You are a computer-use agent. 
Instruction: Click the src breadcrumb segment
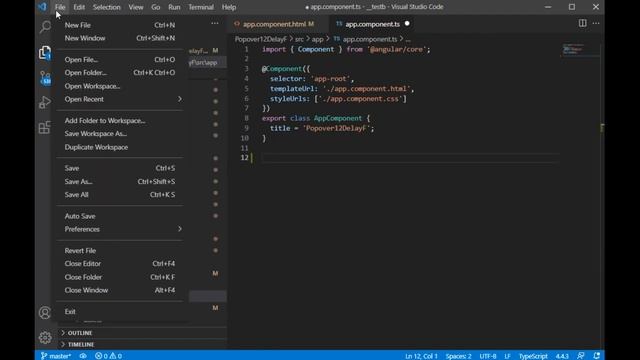click(x=299, y=39)
